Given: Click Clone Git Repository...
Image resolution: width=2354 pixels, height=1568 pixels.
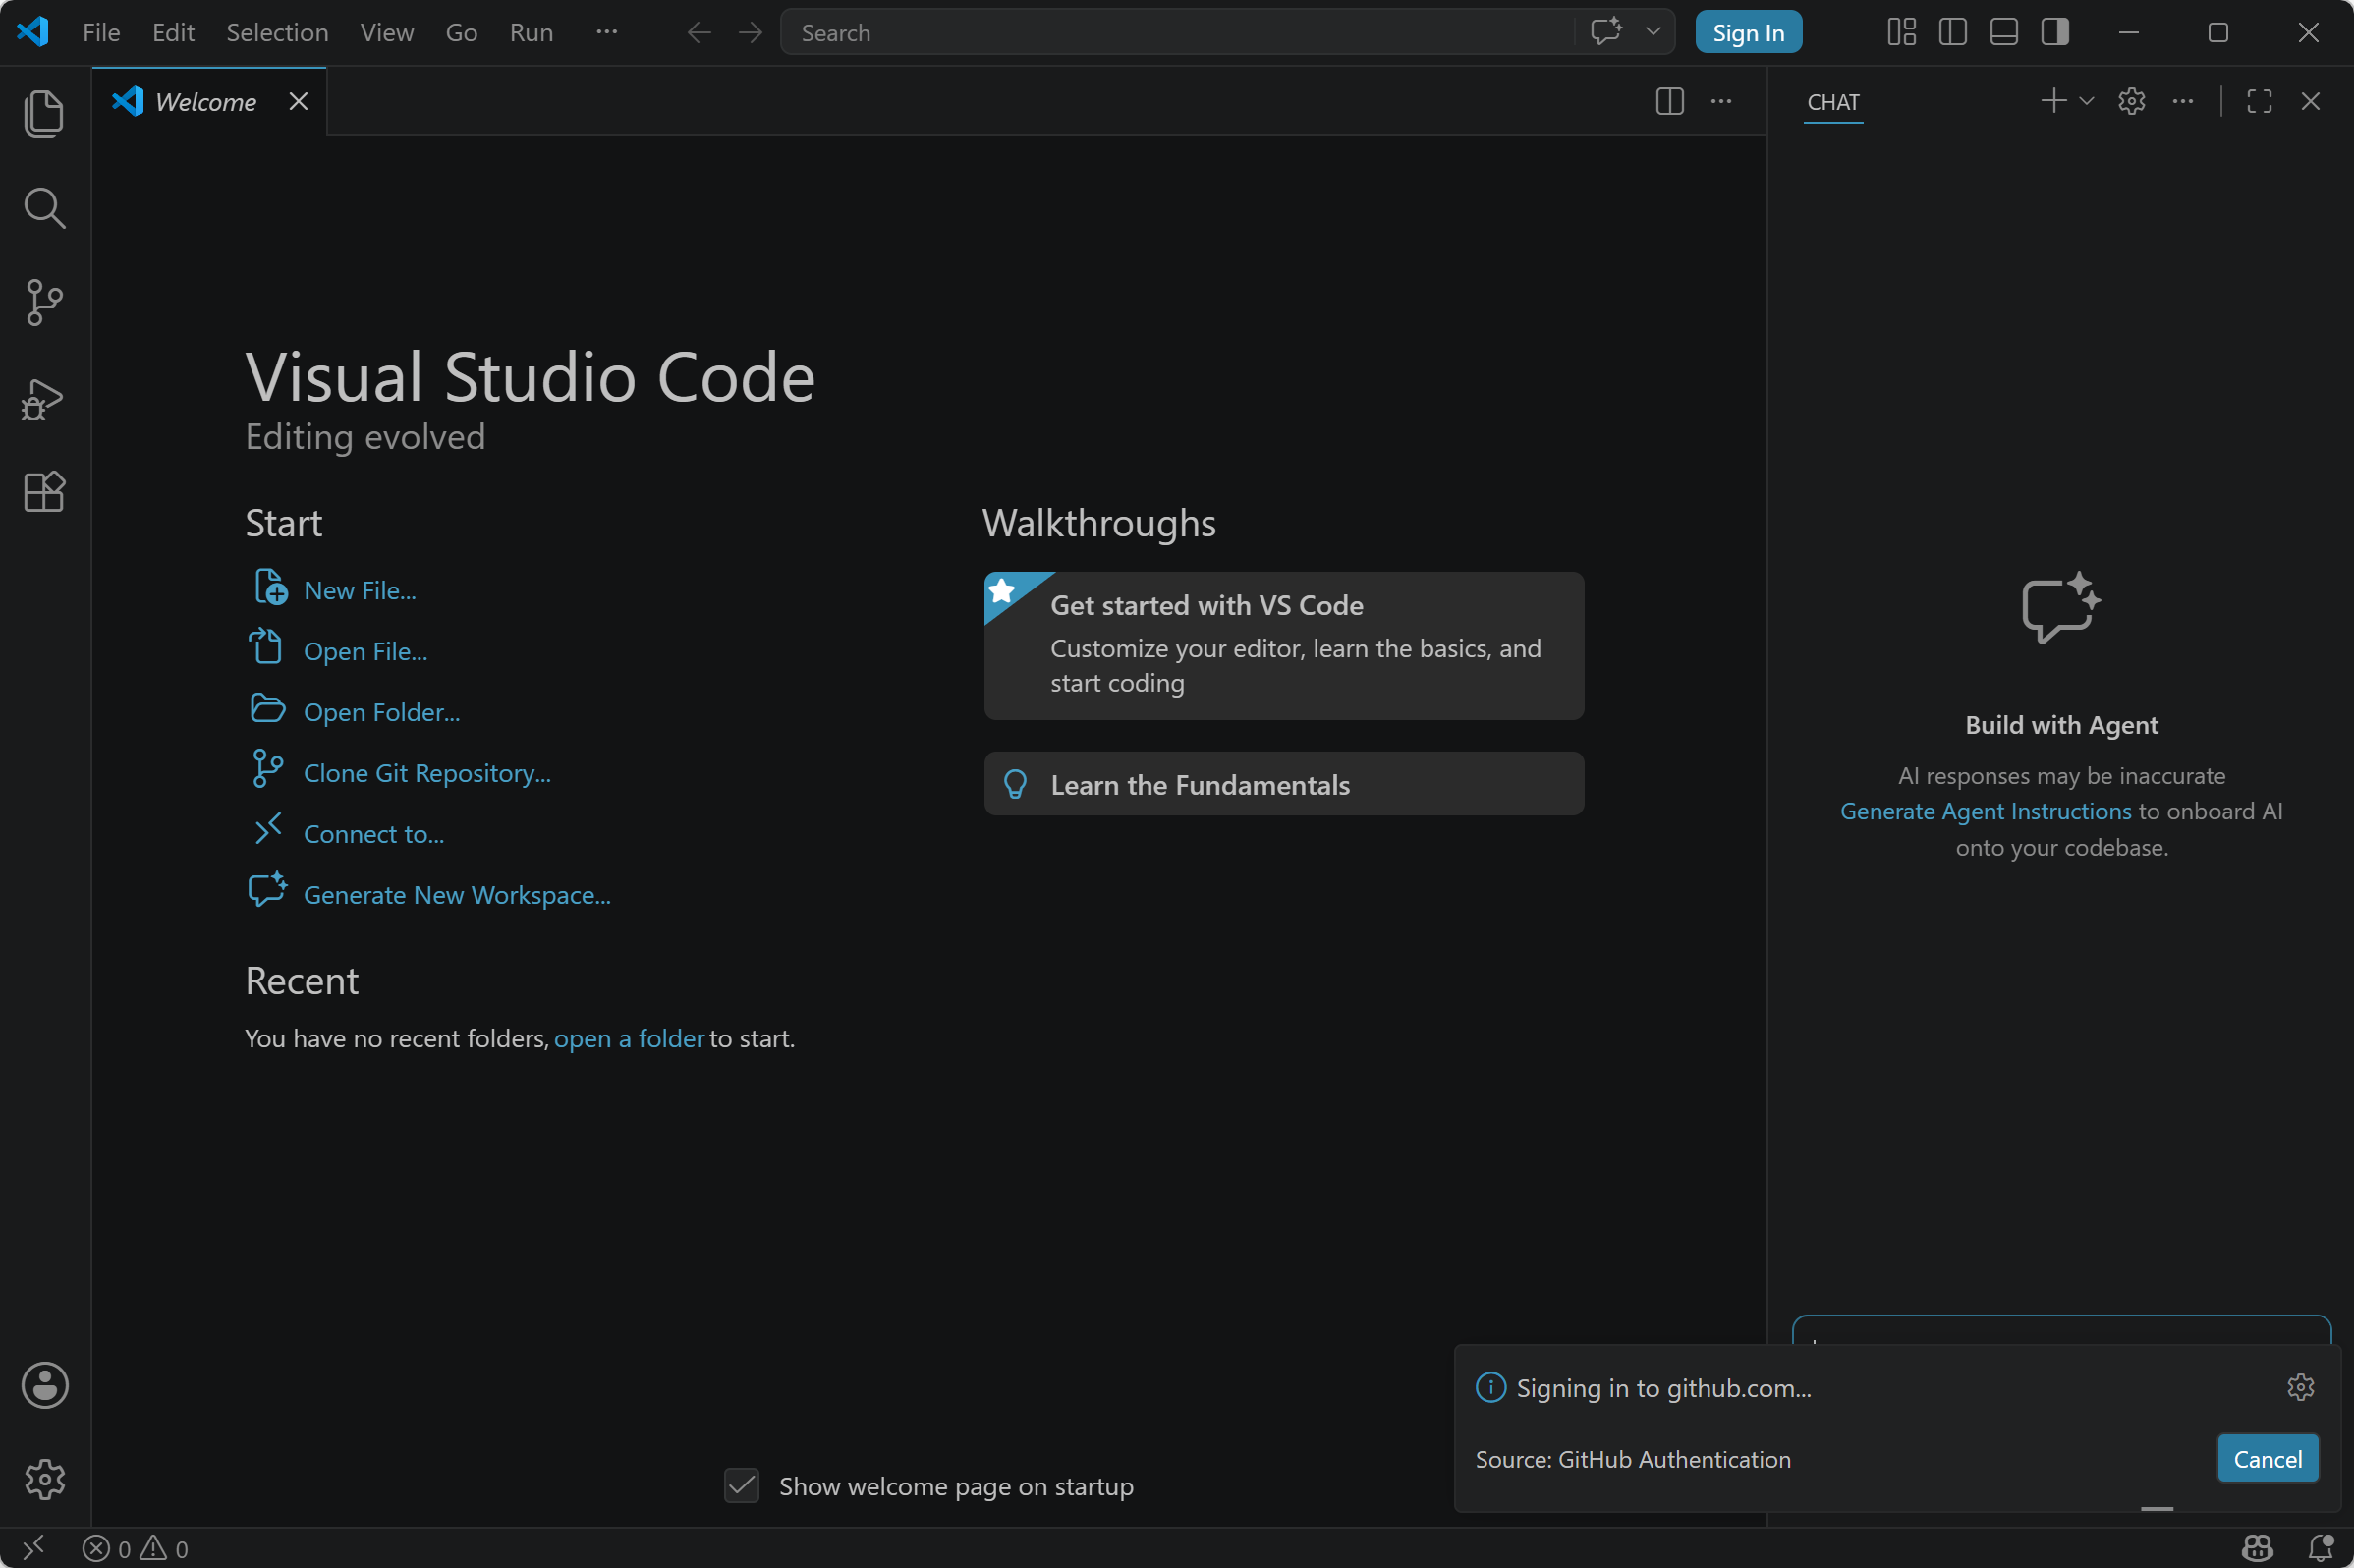Looking at the screenshot, I should point(427,773).
